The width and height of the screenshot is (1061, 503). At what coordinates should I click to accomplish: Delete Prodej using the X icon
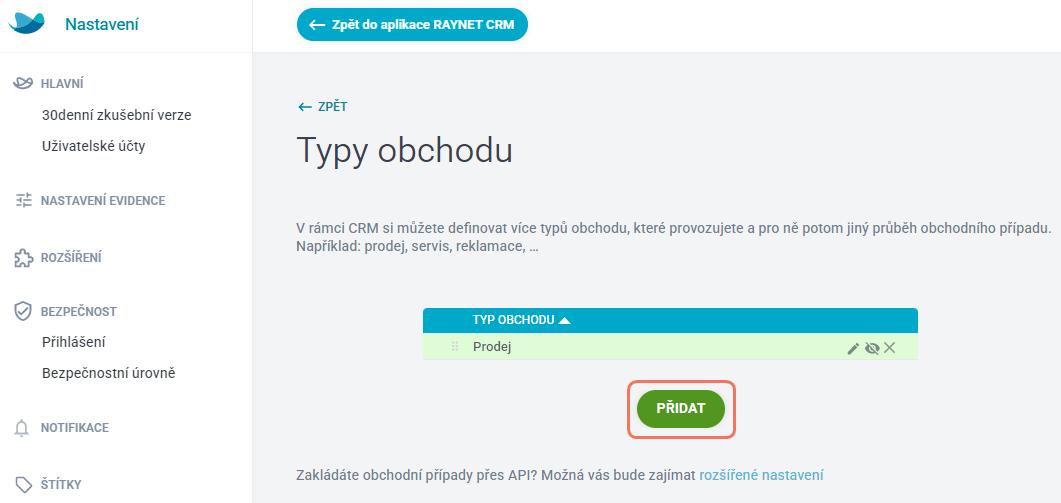tap(890, 348)
